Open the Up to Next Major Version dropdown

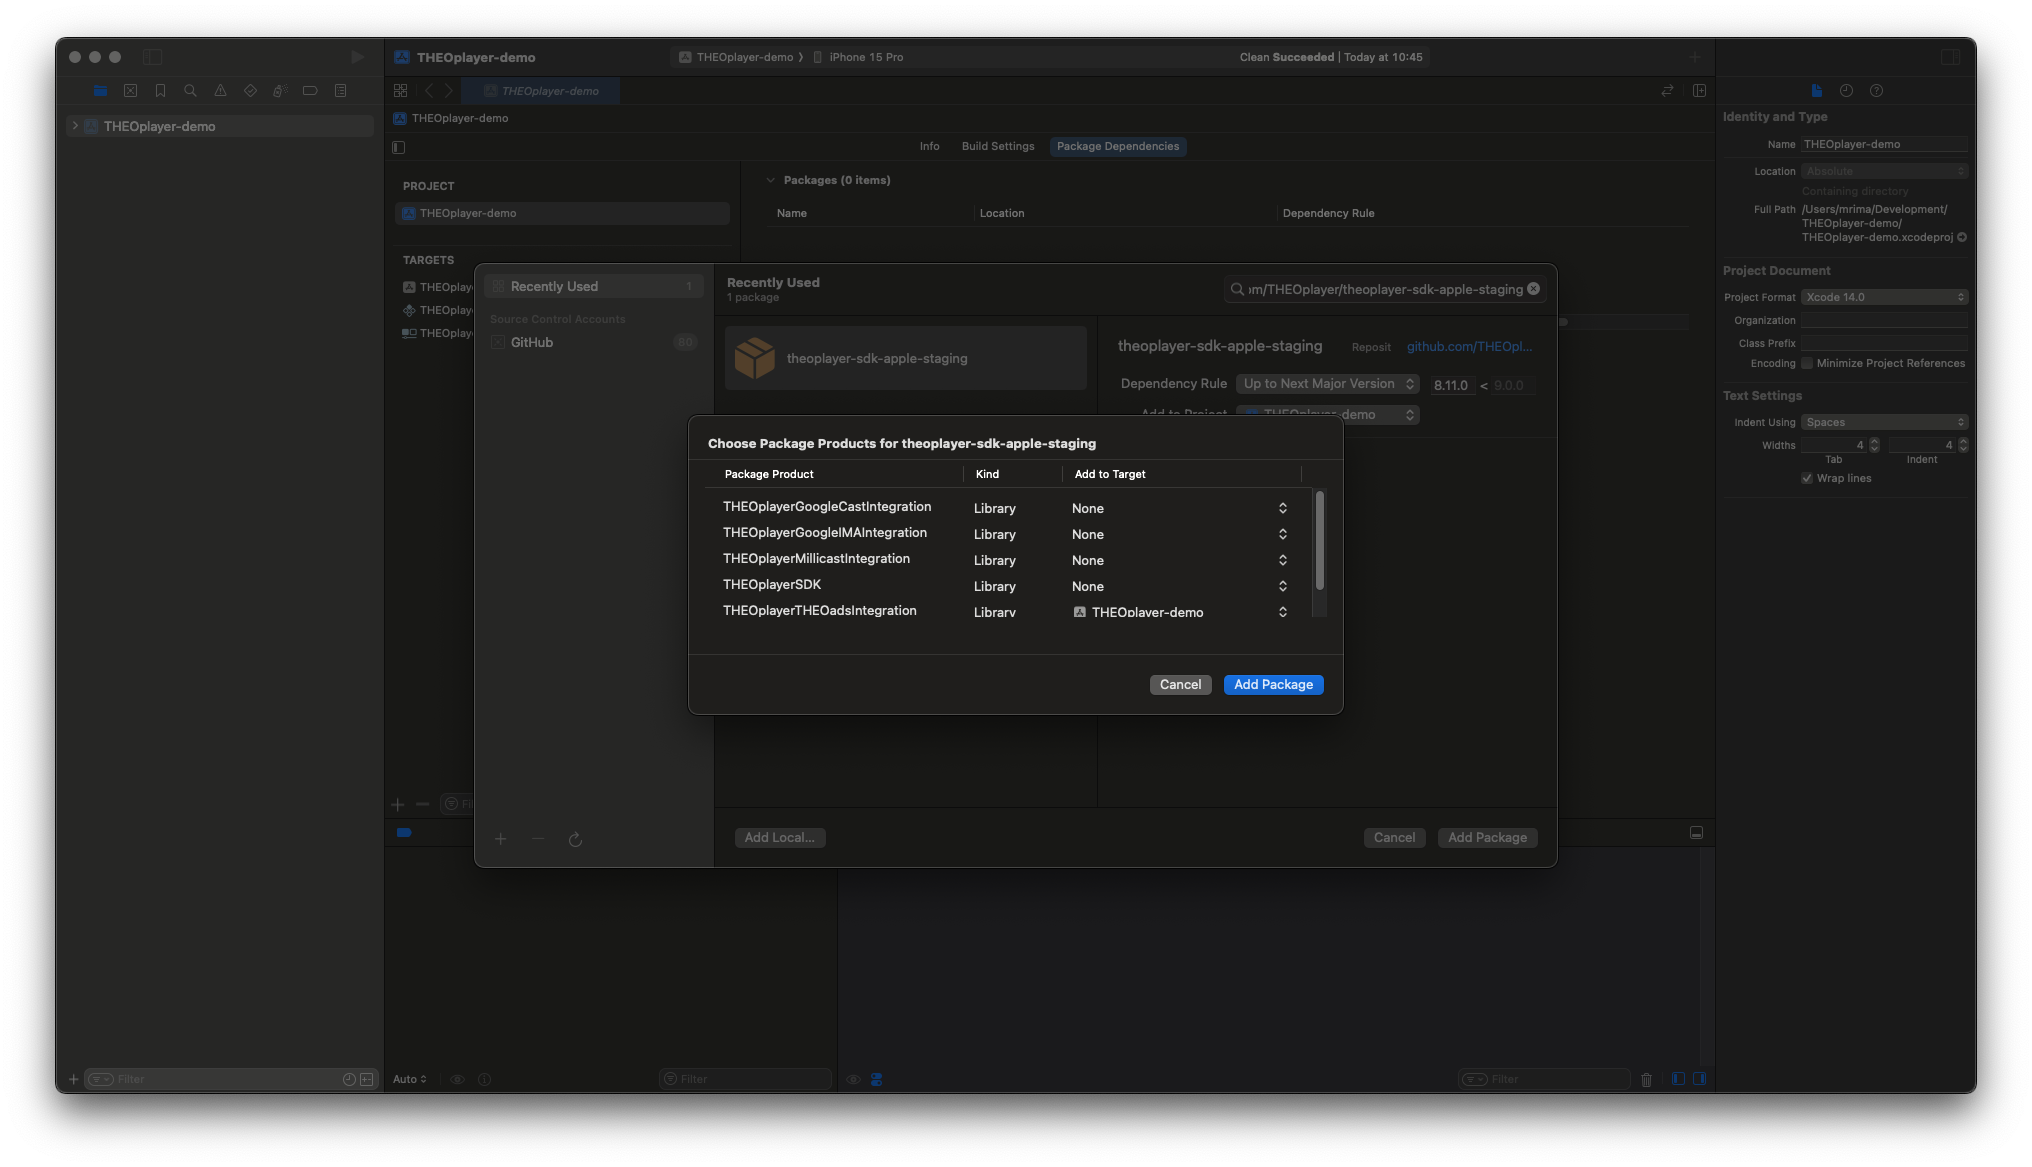pos(1328,384)
